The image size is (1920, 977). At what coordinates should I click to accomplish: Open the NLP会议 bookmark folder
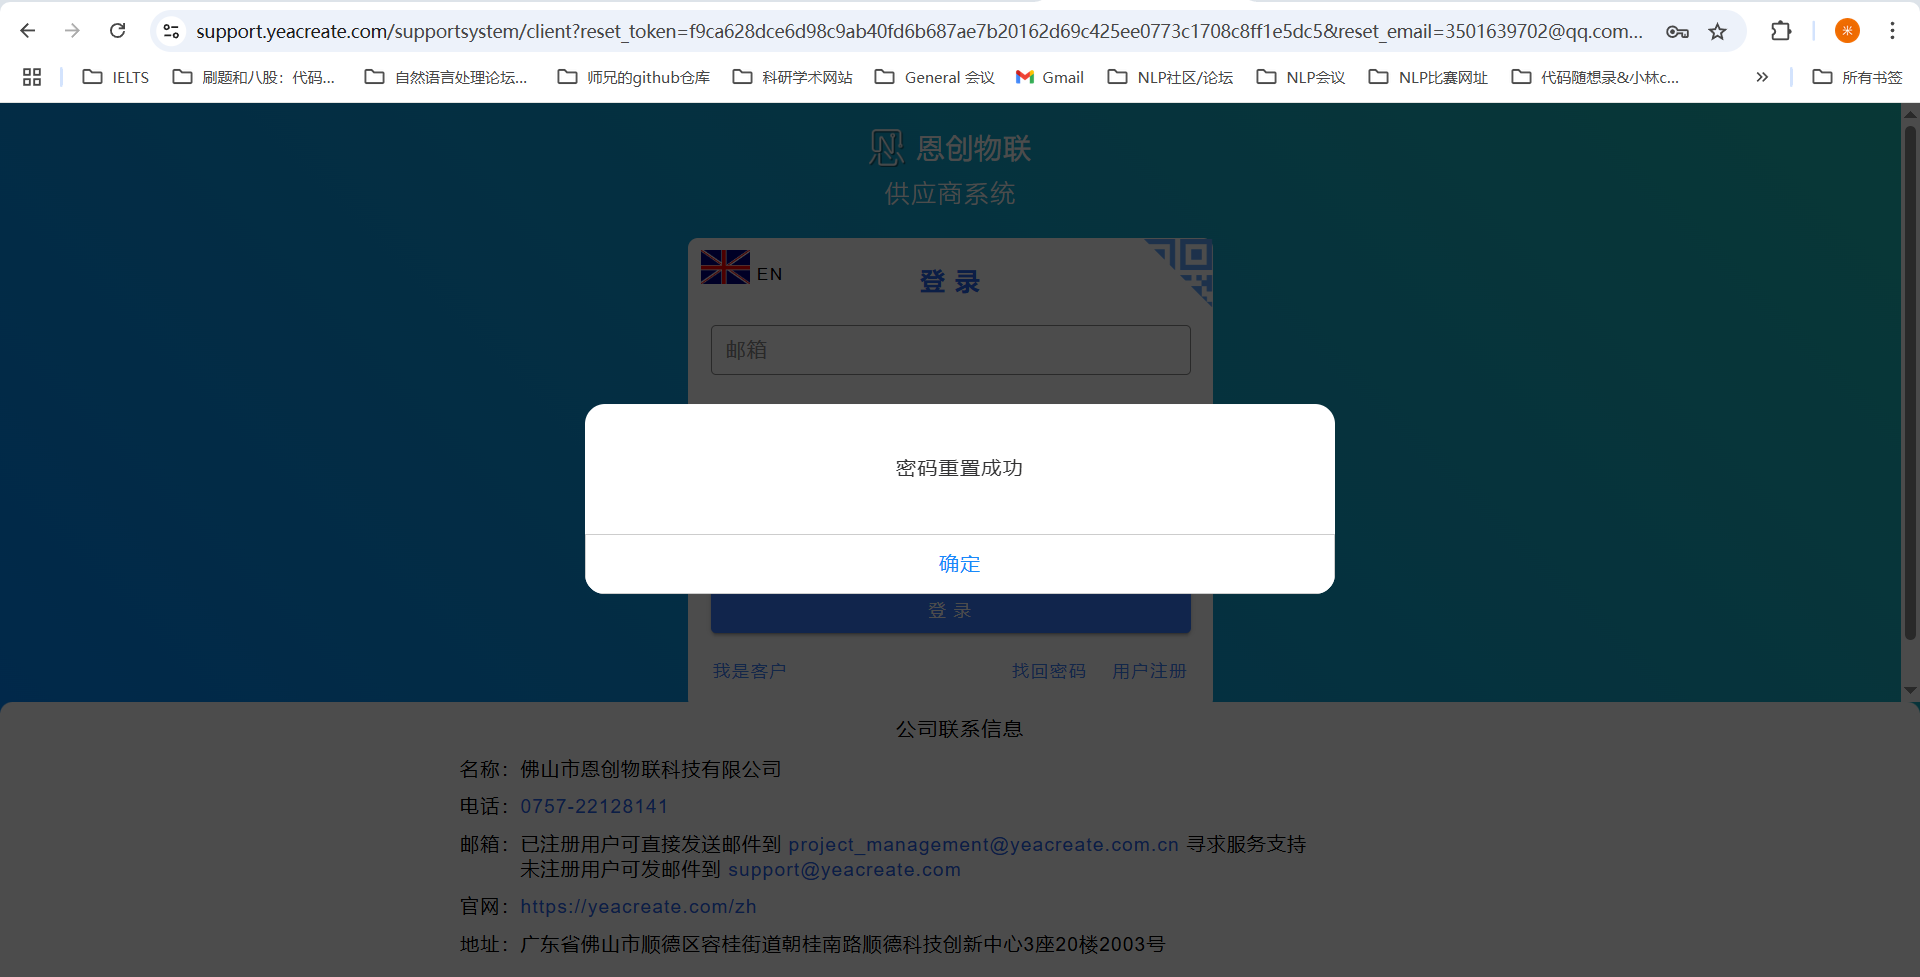pos(1301,77)
